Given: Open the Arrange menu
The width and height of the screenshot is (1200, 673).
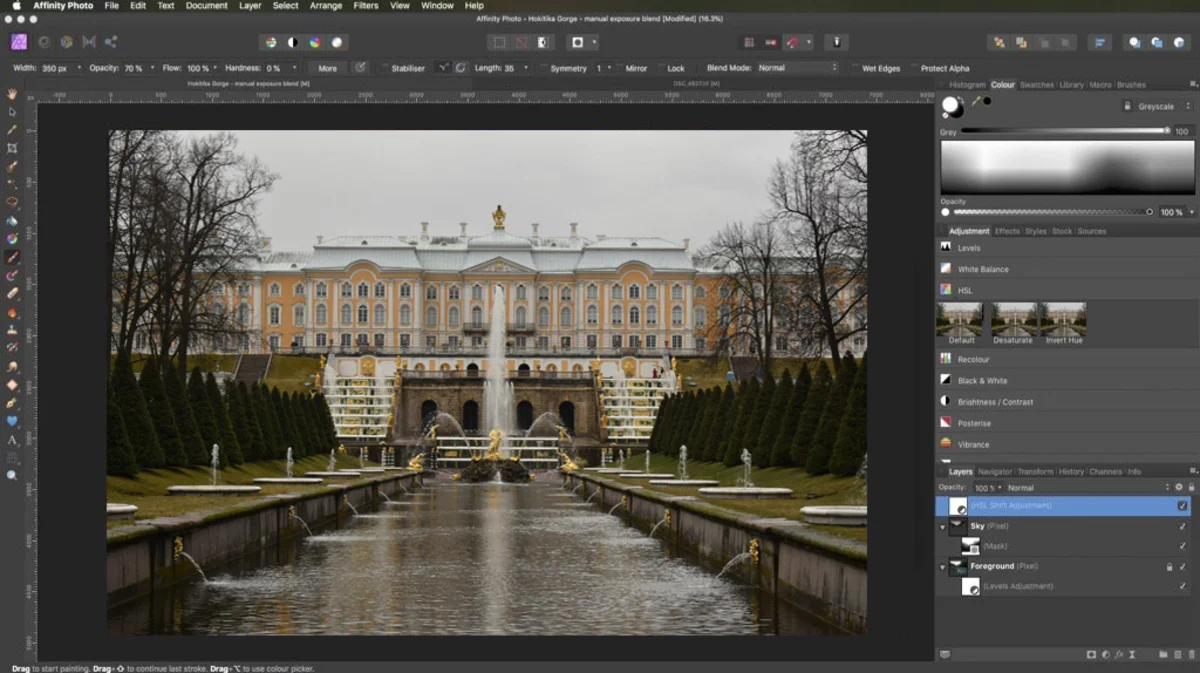Looking at the screenshot, I should pos(325,6).
